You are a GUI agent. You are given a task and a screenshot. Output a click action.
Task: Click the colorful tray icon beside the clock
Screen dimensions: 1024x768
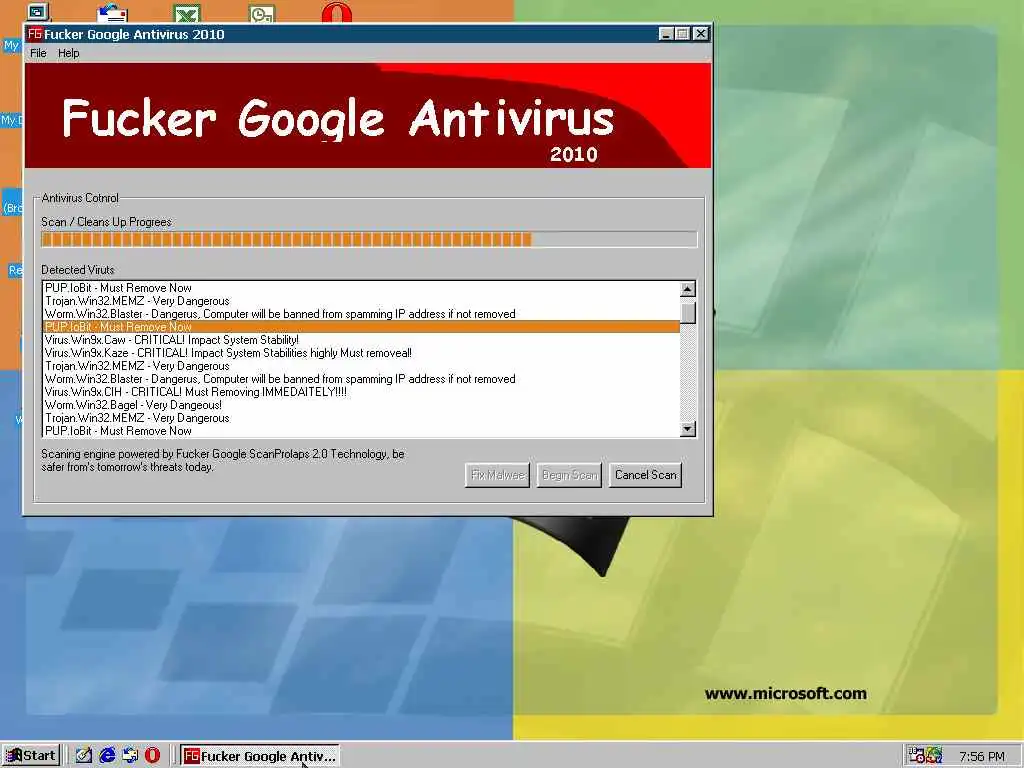click(934, 756)
